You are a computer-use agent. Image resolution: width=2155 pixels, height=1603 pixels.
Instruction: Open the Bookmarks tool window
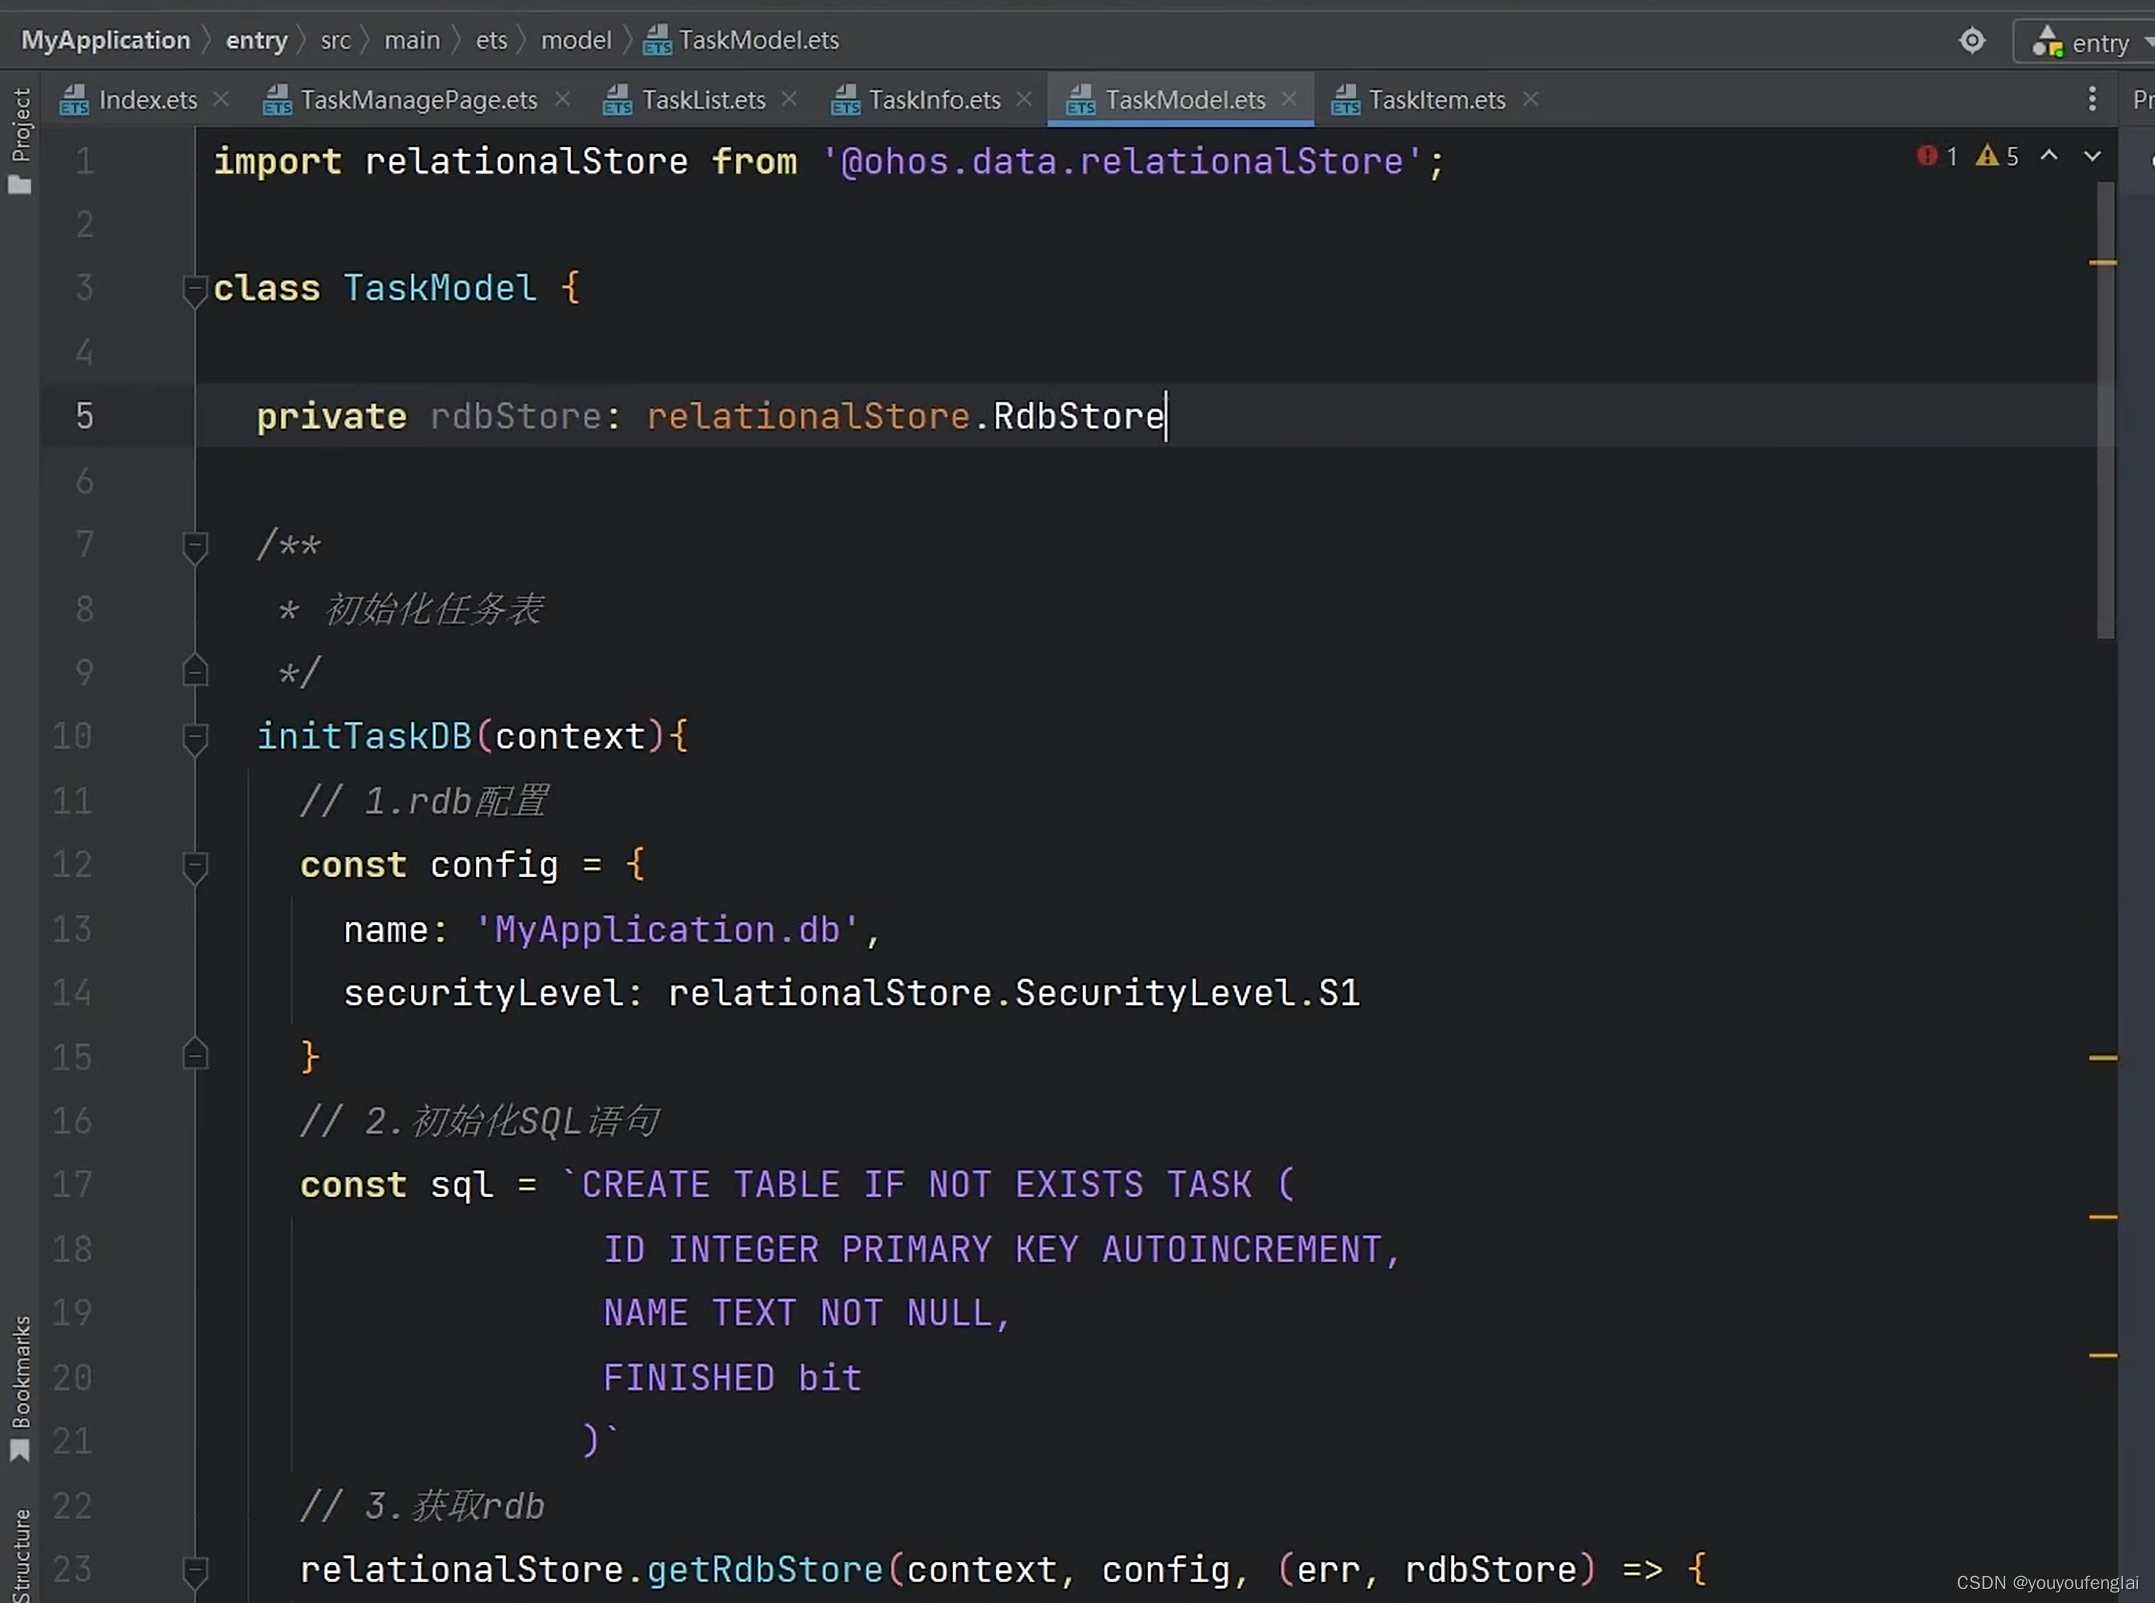(x=20, y=1389)
